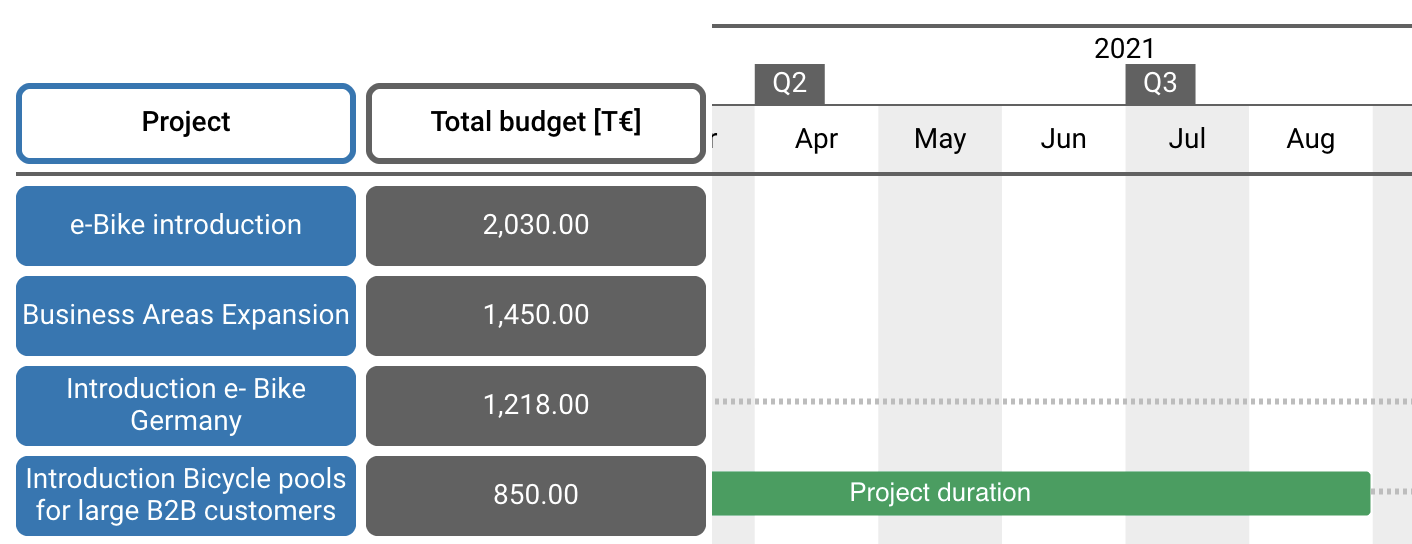Click the Q2 quarter marker
The height and width of the screenshot is (544, 1412).
790,83
